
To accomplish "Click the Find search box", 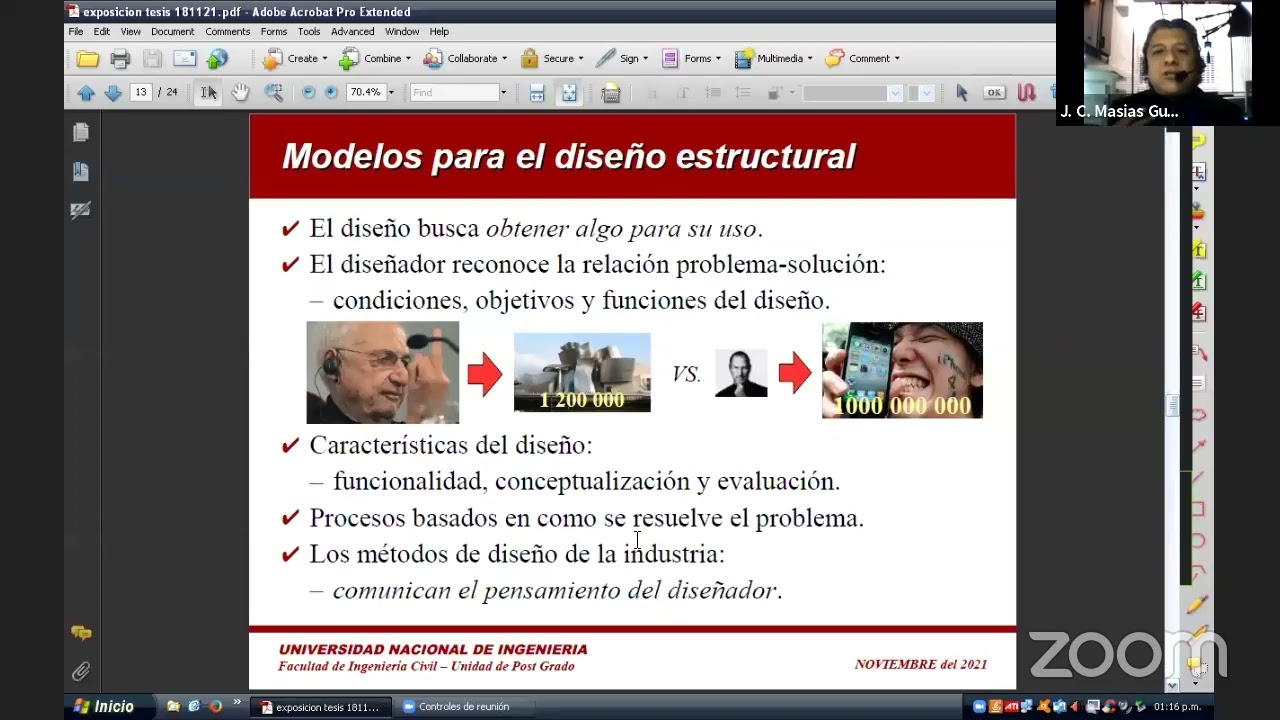I will pyautogui.click(x=454, y=93).
